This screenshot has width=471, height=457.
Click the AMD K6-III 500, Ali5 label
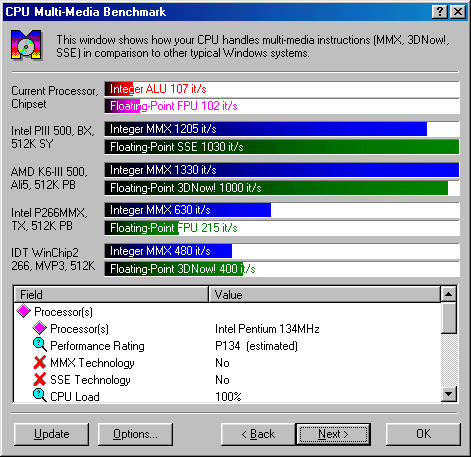point(49,178)
